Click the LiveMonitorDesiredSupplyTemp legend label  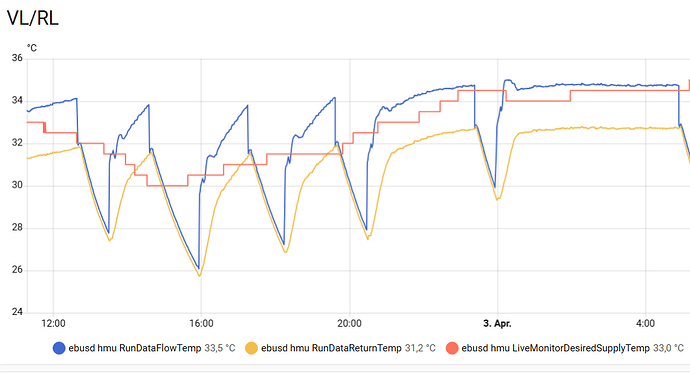coord(556,349)
